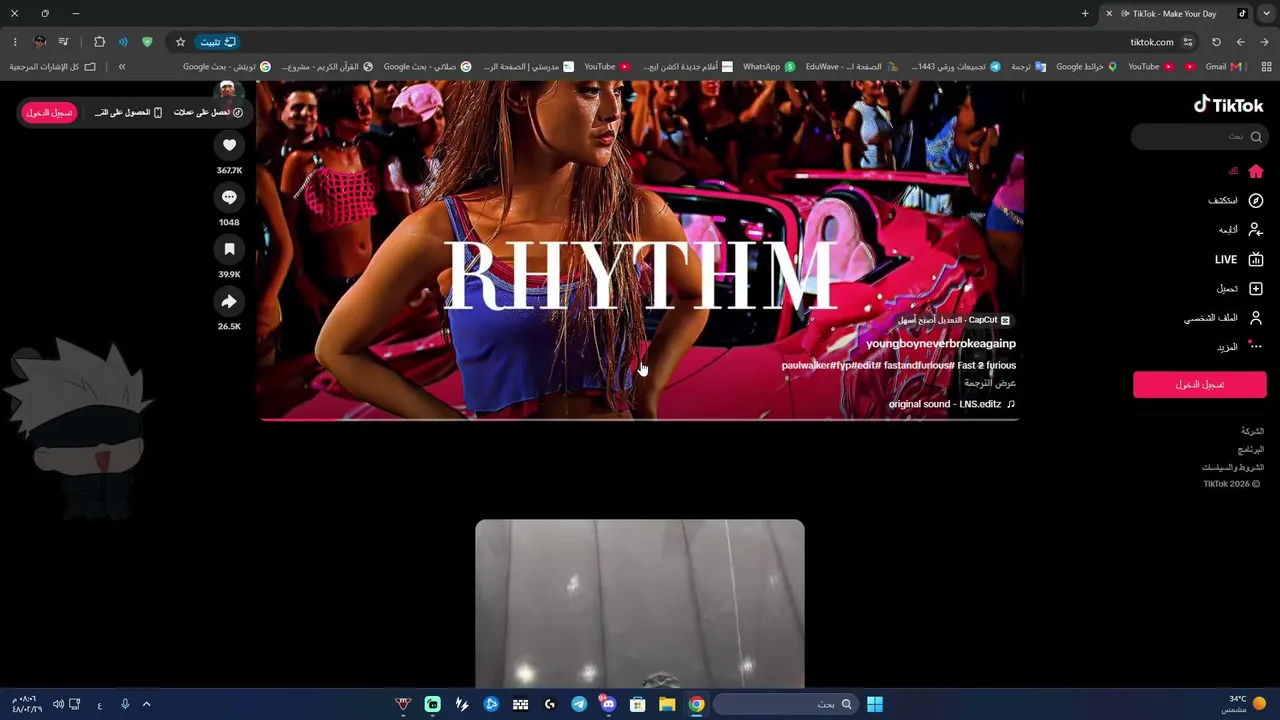Share the video using the arrow icon
This screenshot has height=720, width=1280.
[229, 302]
